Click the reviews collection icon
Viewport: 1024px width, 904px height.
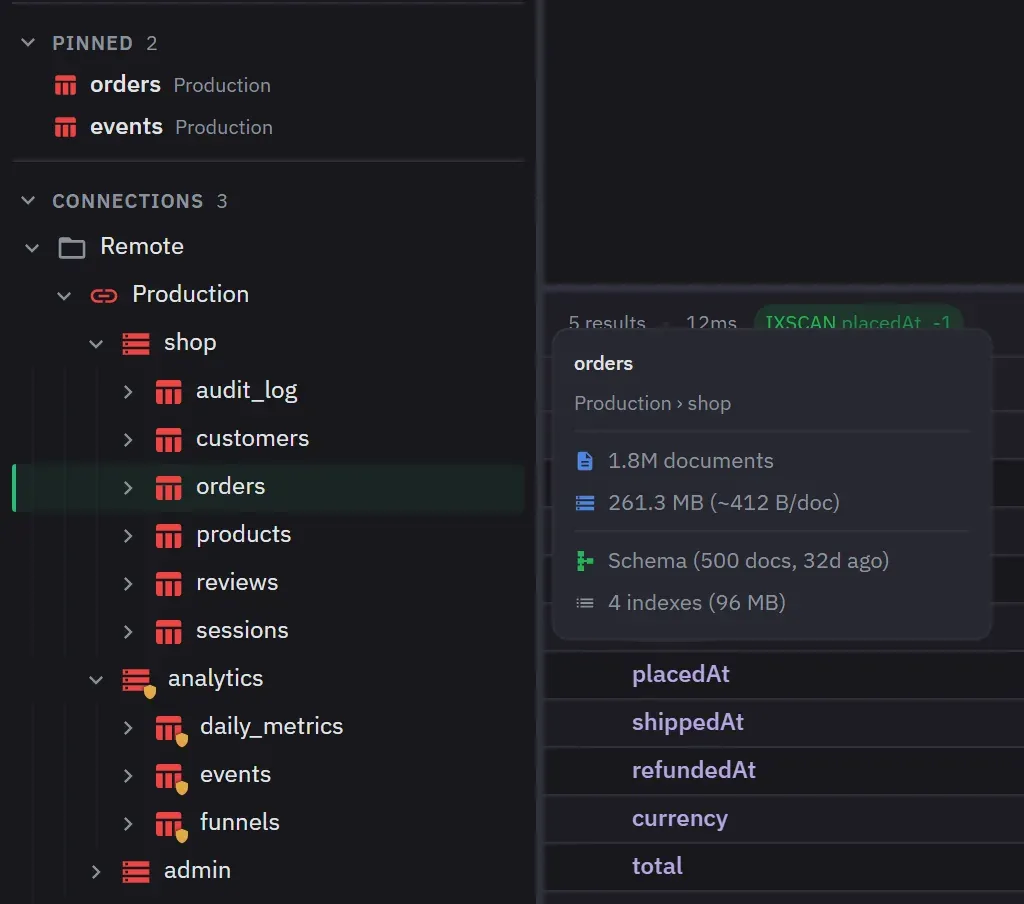tap(168, 584)
